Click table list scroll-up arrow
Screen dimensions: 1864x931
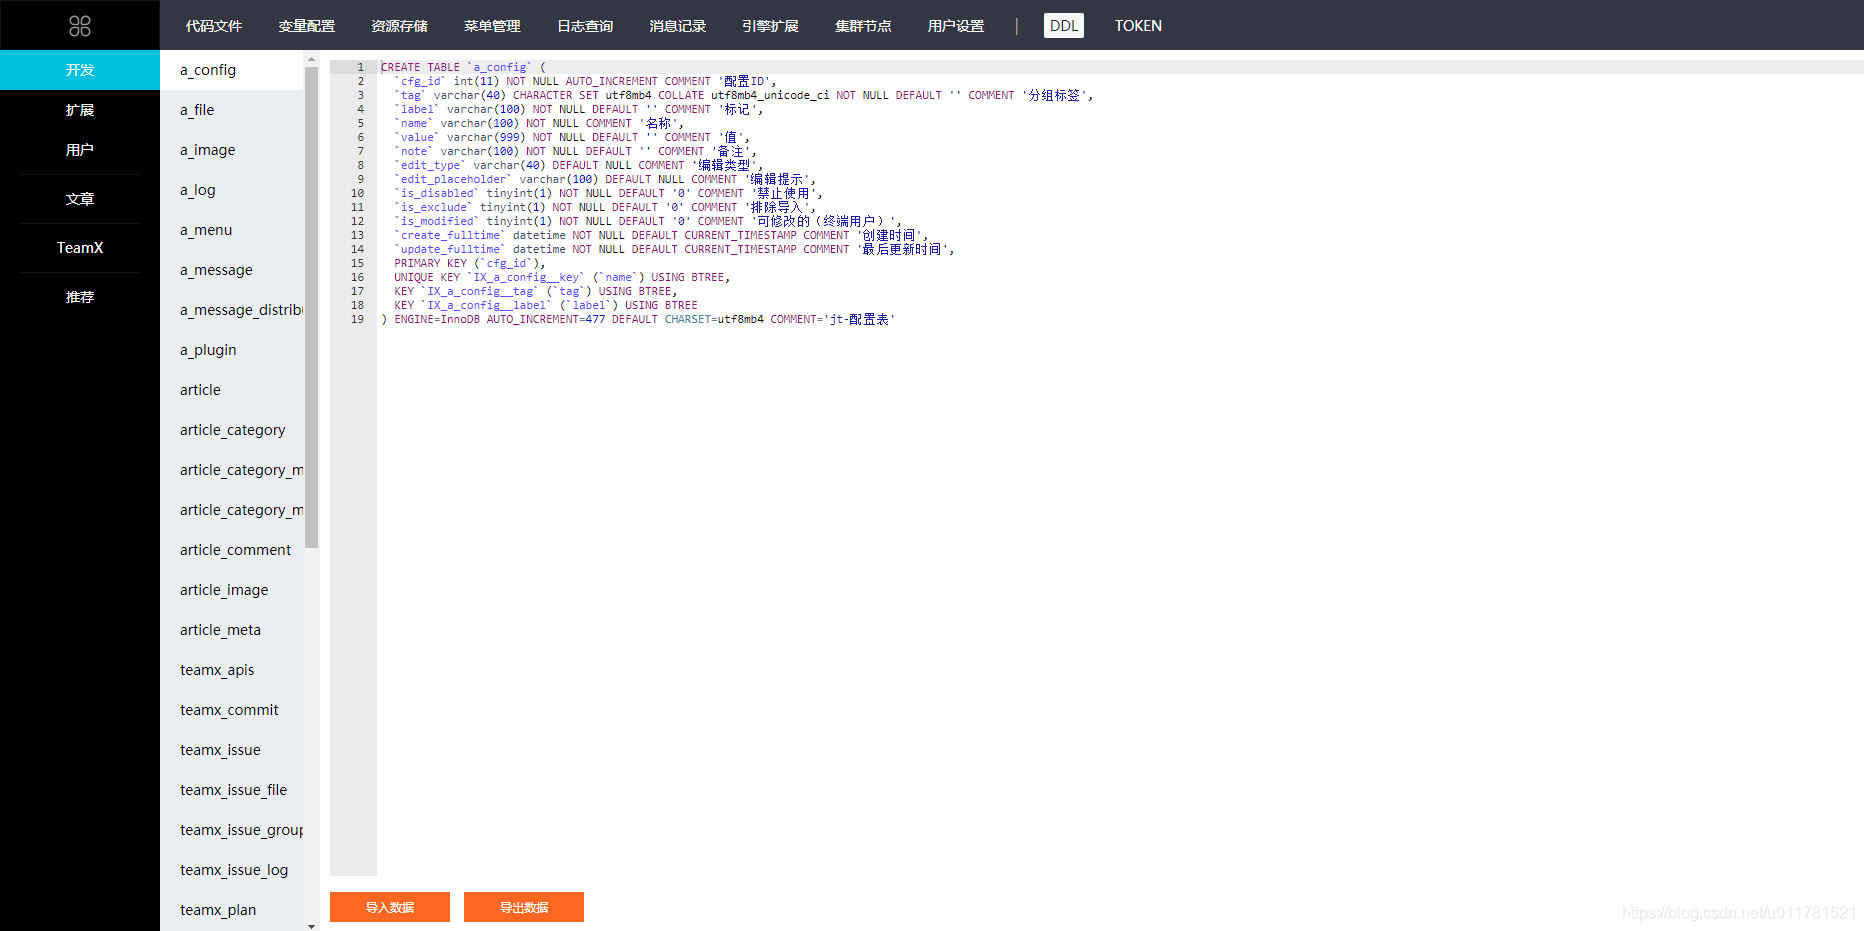[311, 59]
